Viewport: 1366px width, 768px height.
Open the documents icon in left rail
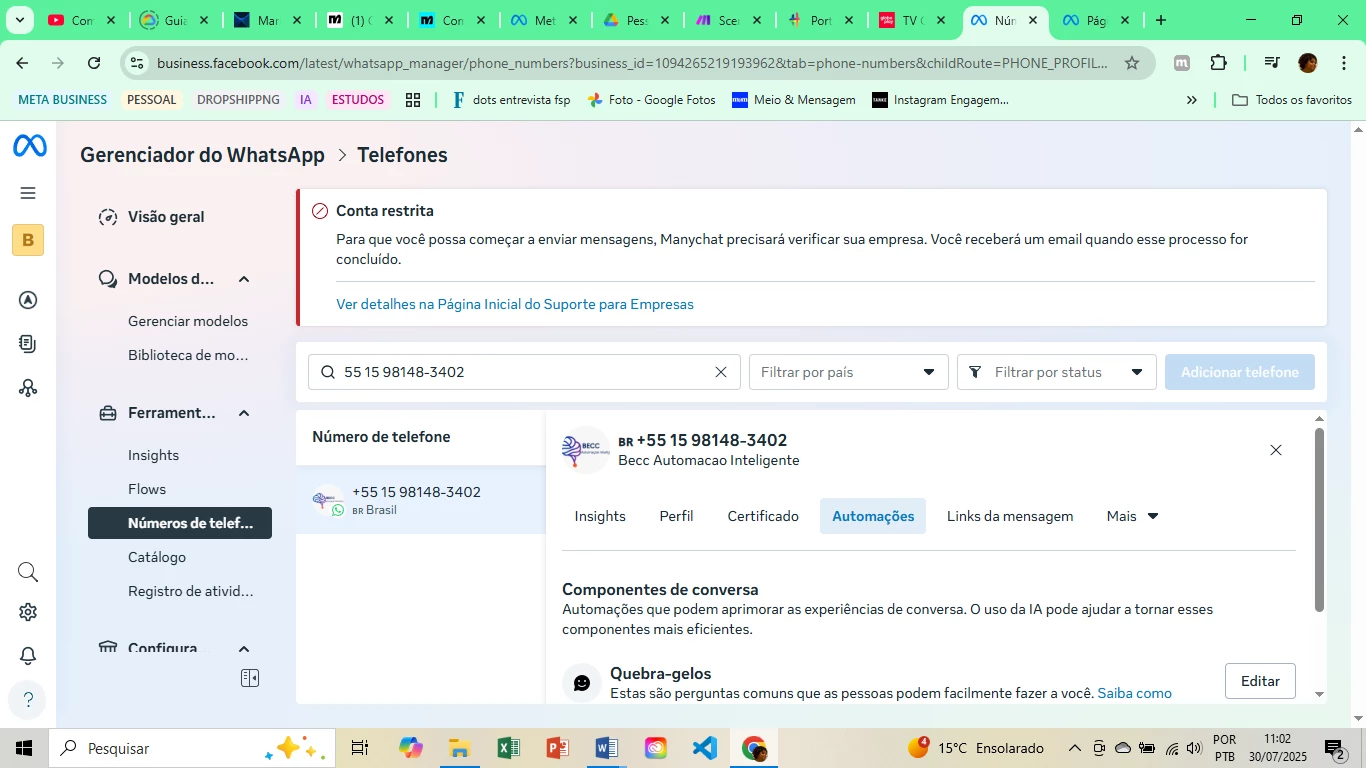click(x=28, y=344)
